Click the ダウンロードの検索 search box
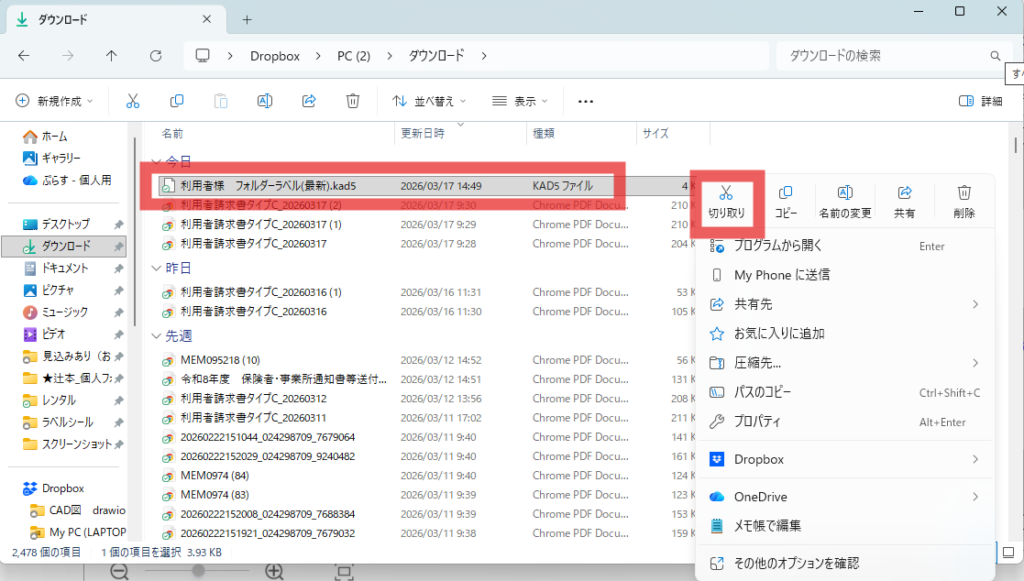This screenshot has width=1024, height=581. pos(880,56)
